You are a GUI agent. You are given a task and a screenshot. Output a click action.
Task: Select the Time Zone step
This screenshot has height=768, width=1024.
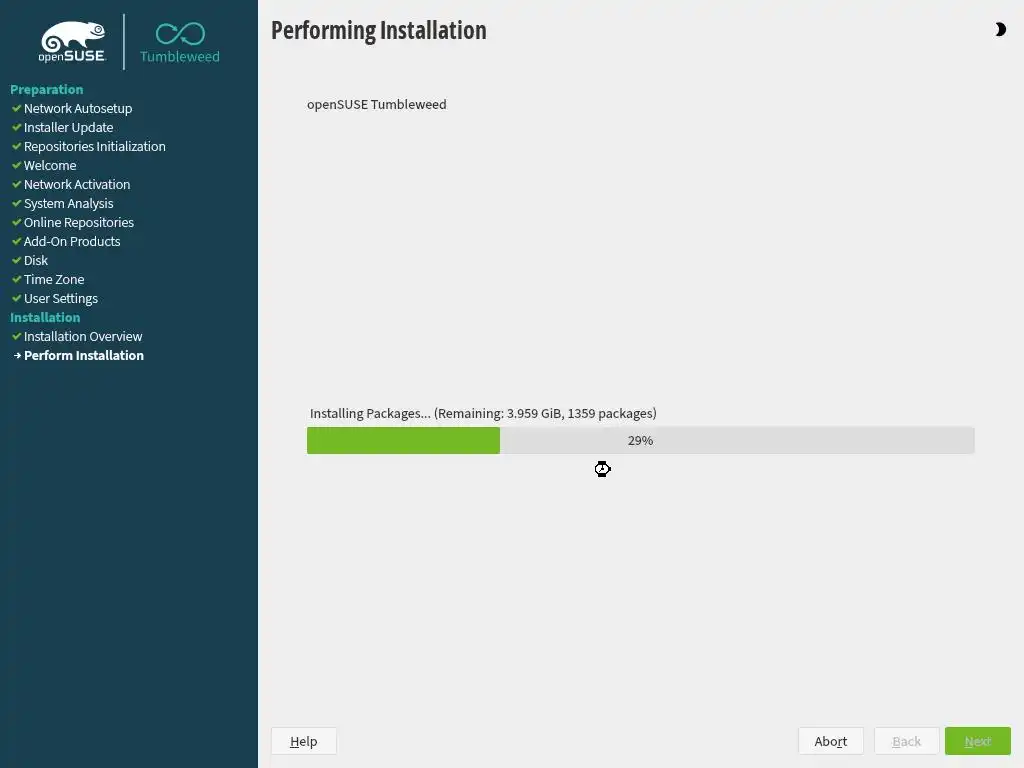click(54, 279)
